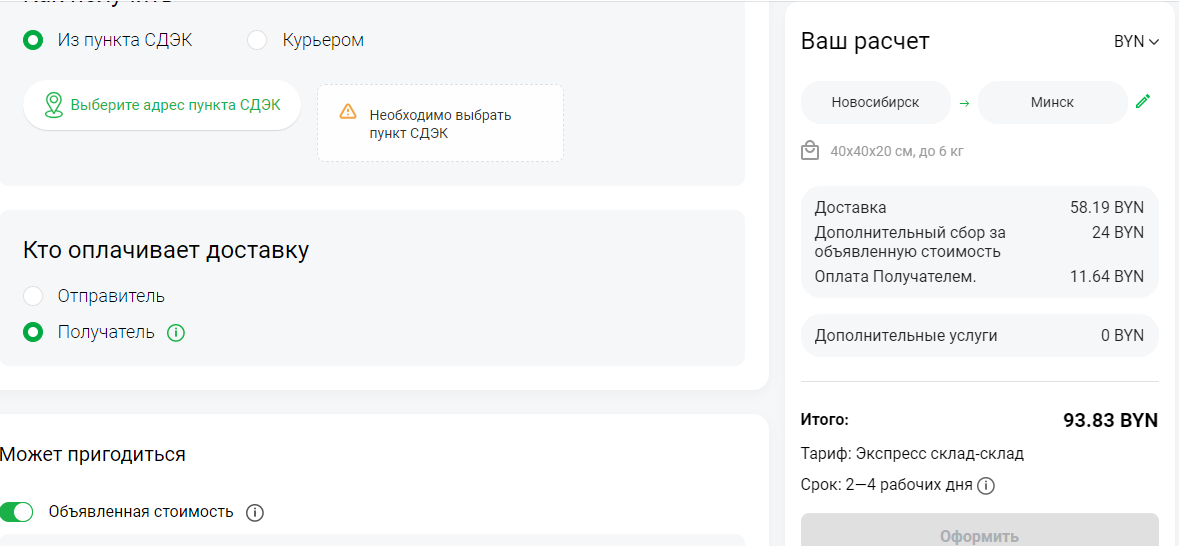The image size is (1179, 546).
Task: Click the orange warning triangle icon
Action: pos(347,112)
